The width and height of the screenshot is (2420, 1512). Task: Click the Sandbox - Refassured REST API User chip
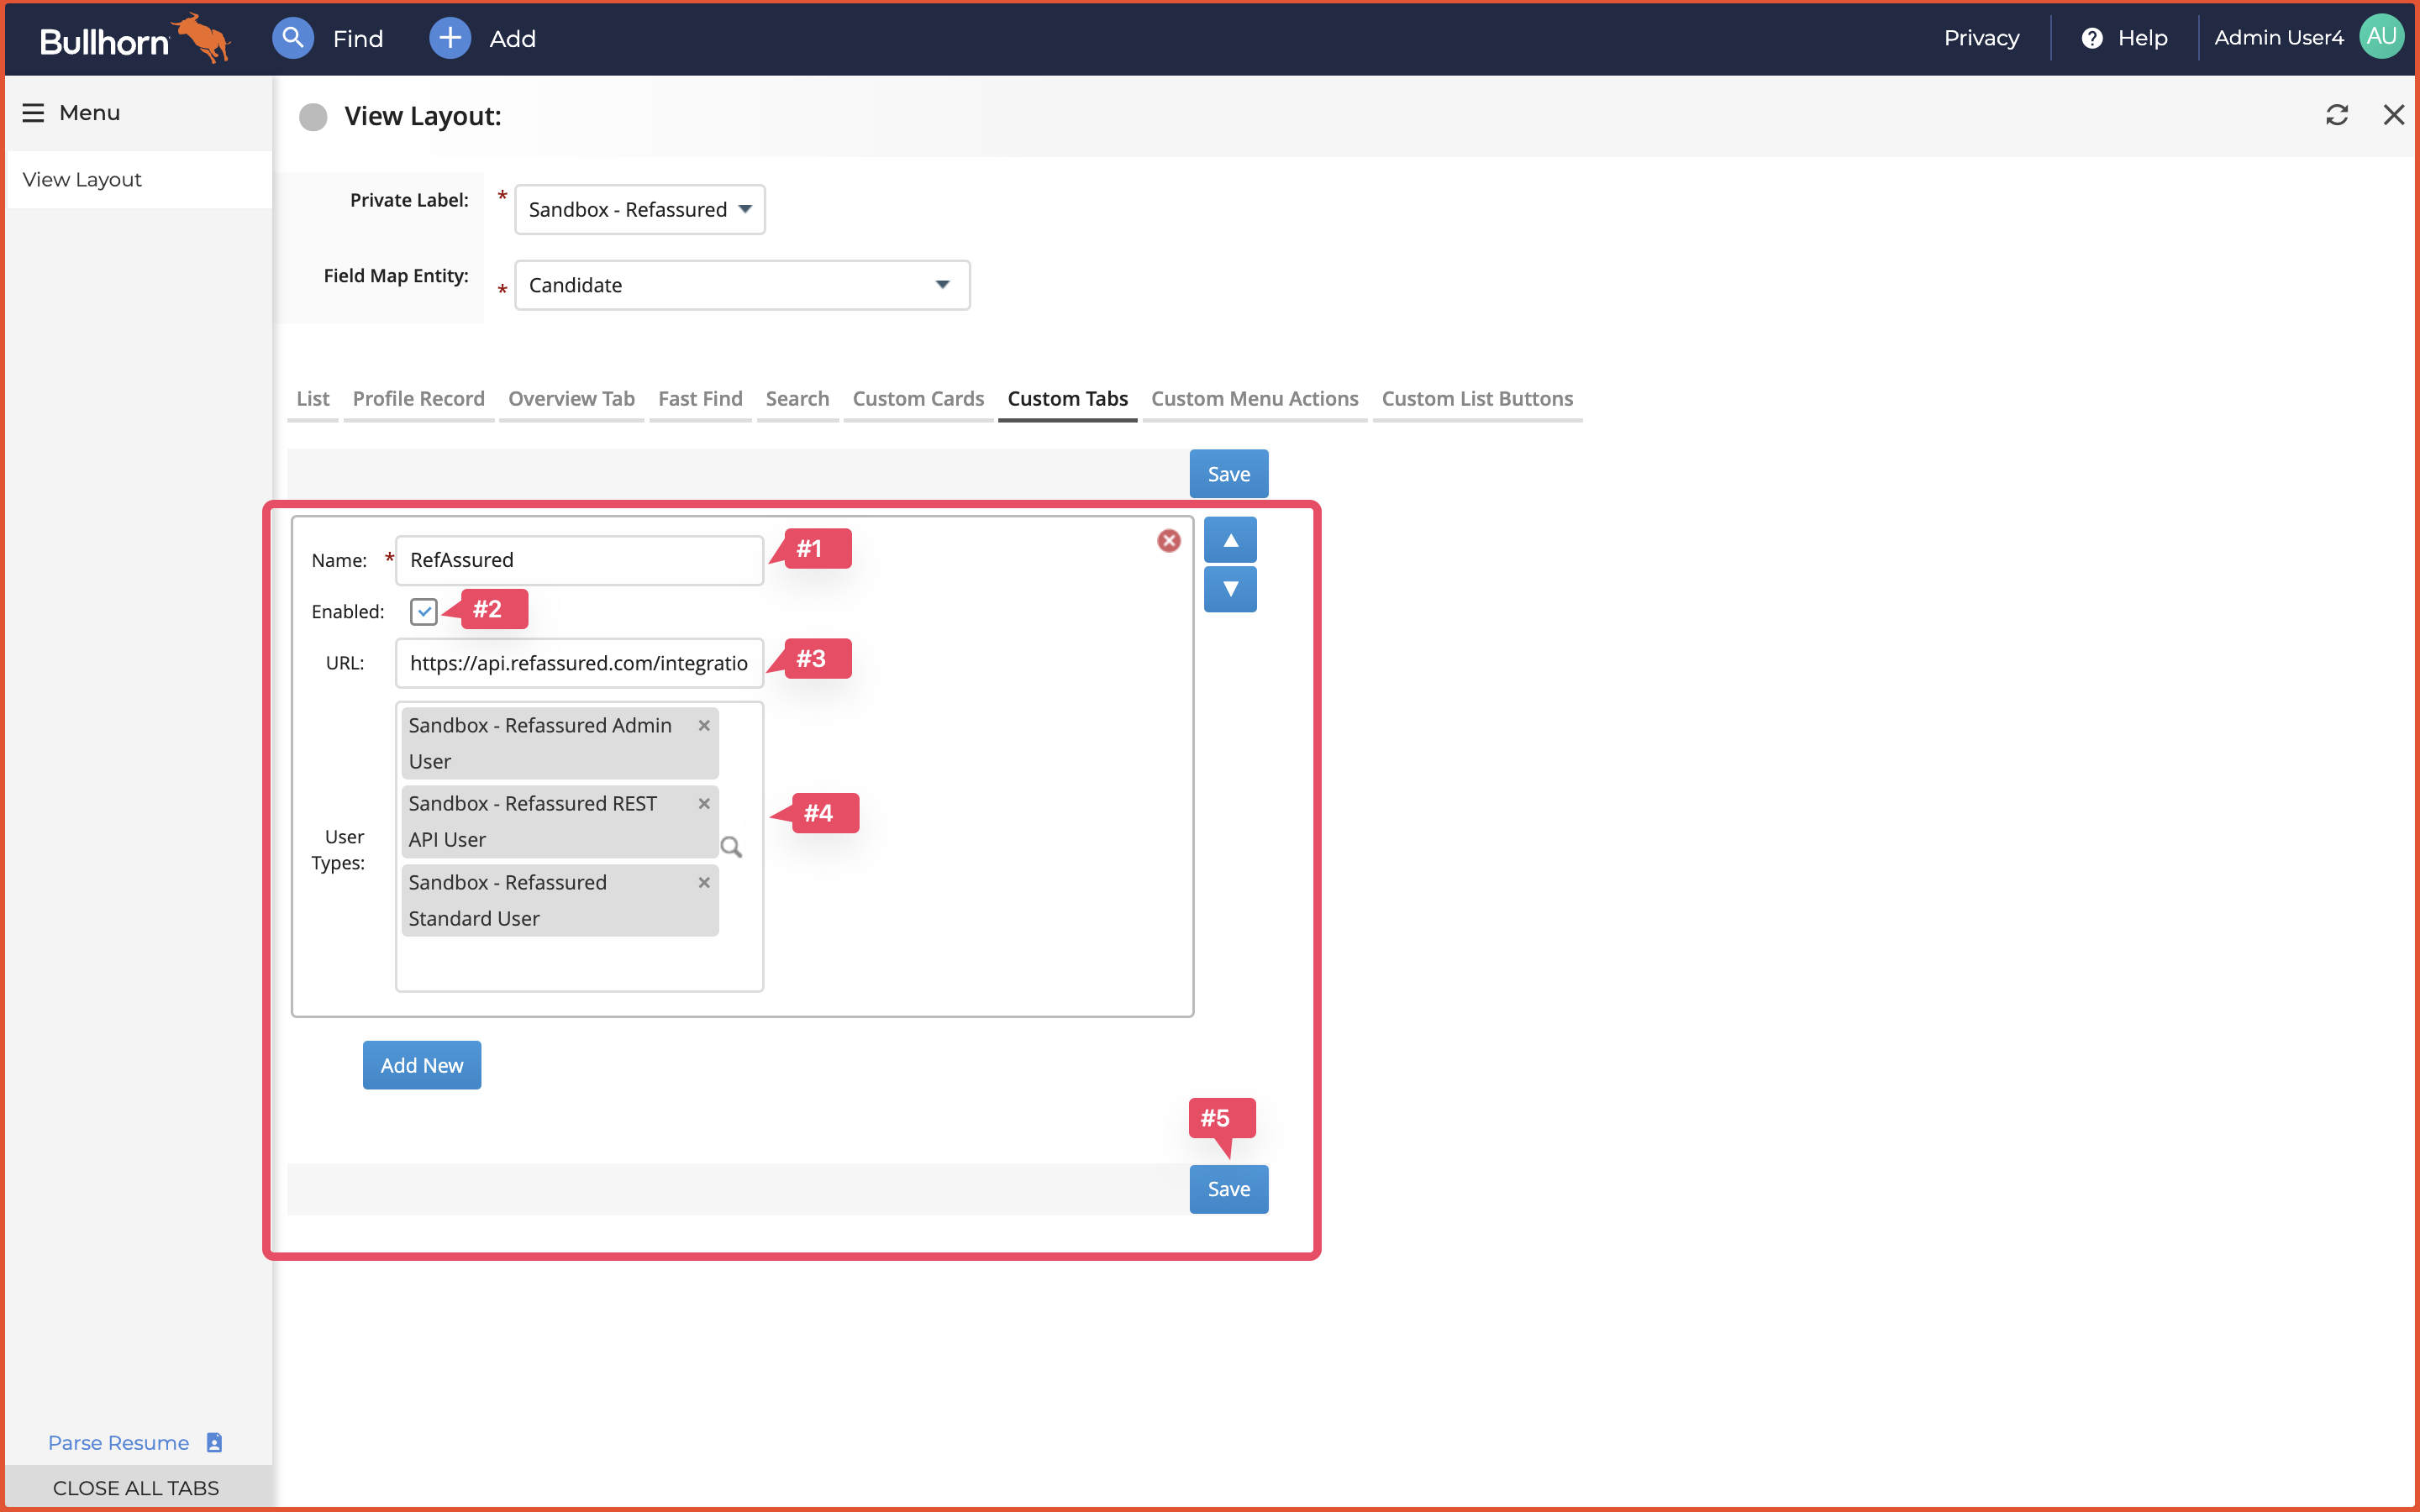point(560,822)
